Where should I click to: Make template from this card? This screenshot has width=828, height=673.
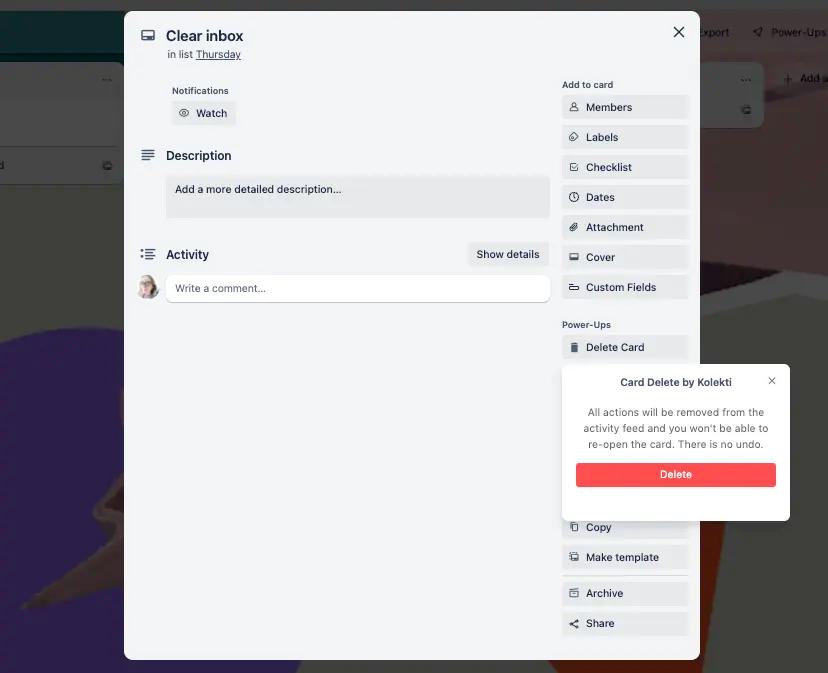[x=625, y=557]
